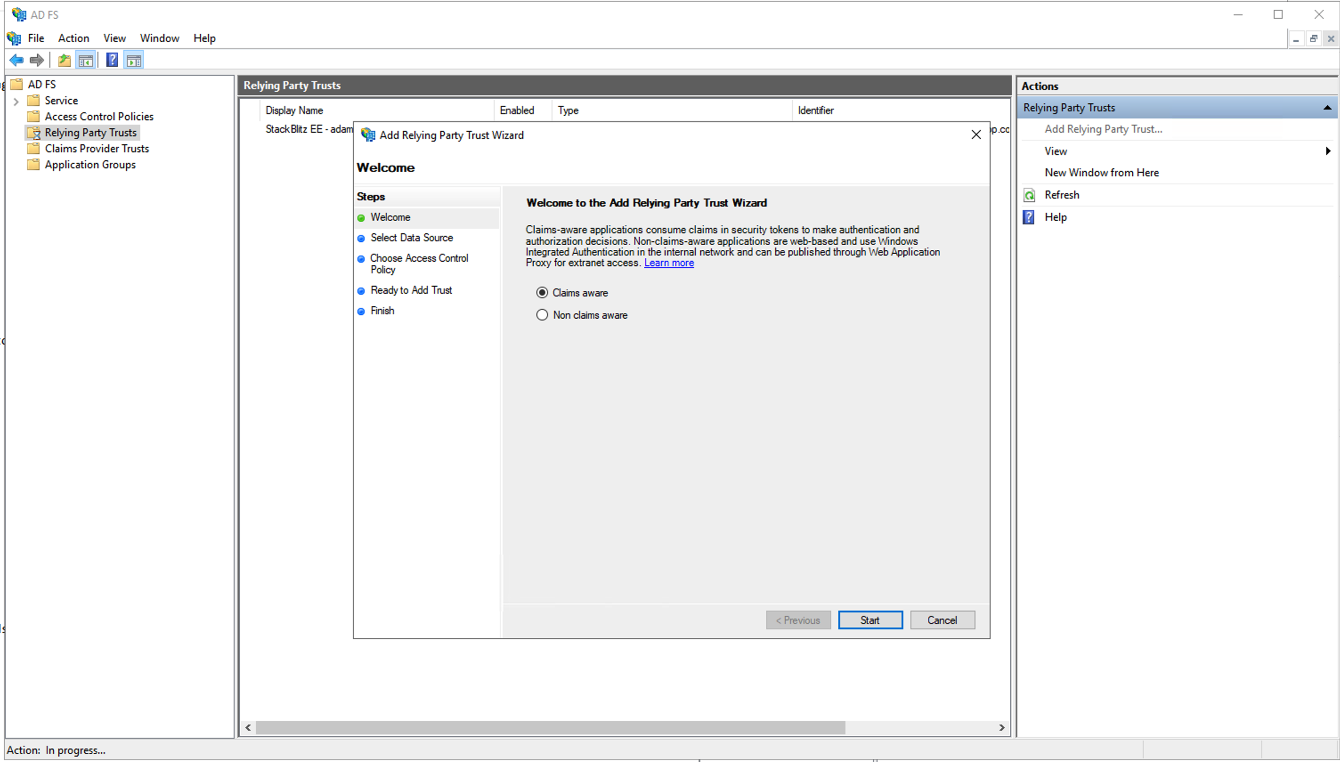The width and height of the screenshot is (1340, 762).
Task: Cancel the Add Relying Party Trust Wizard
Action: click(942, 620)
